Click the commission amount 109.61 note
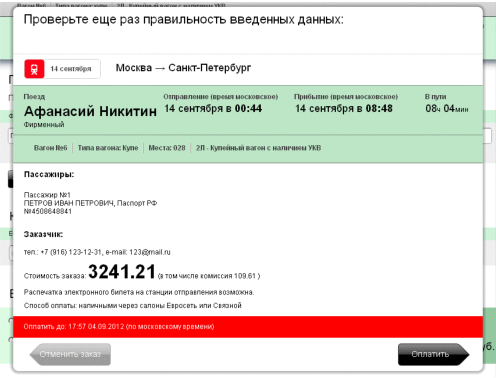 point(209,276)
